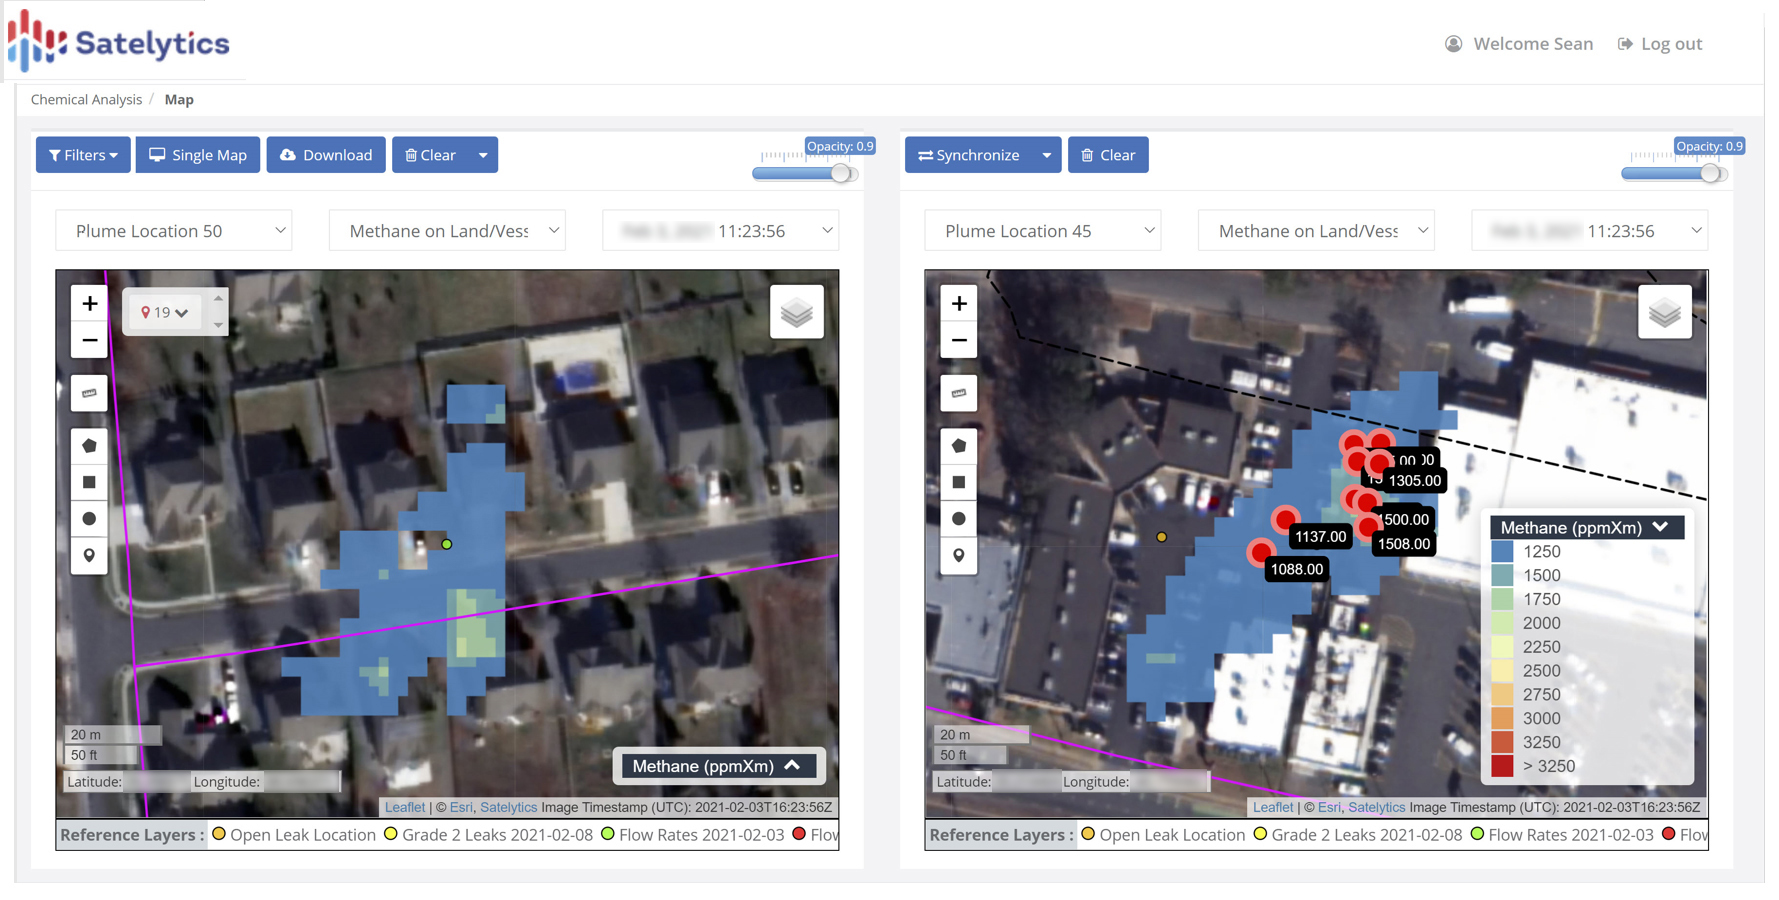The width and height of the screenshot is (1779, 900).
Task: Choose the polygon draw tool on right map
Action: click(959, 446)
